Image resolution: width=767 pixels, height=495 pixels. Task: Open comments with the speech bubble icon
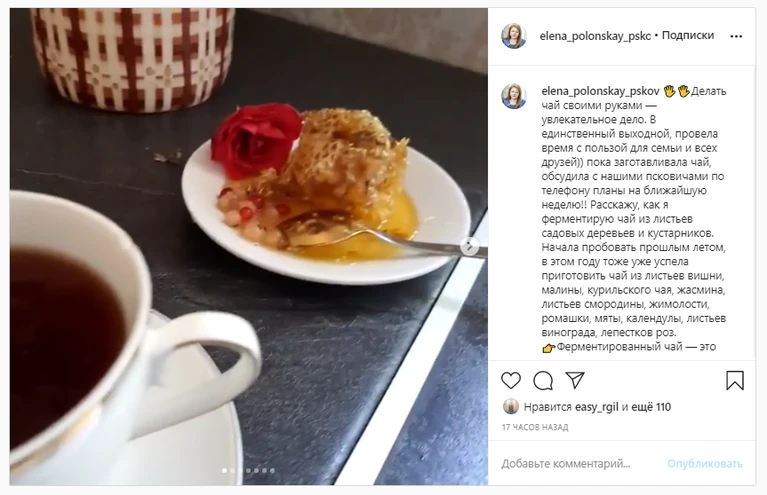click(543, 380)
